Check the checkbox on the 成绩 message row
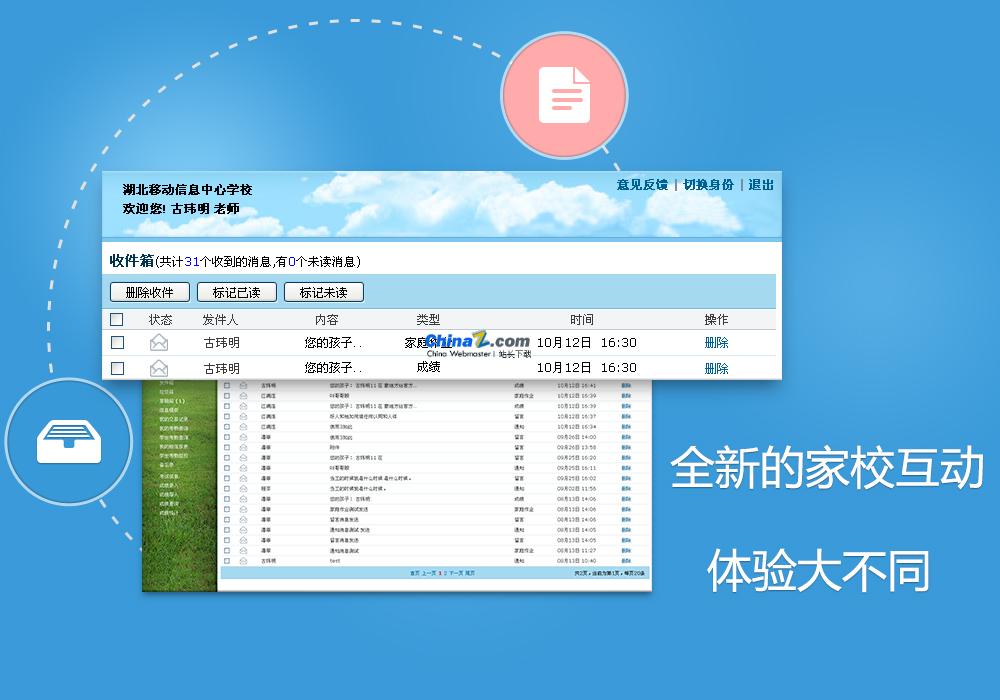This screenshot has height=700, width=1000. (x=116, y=367)
